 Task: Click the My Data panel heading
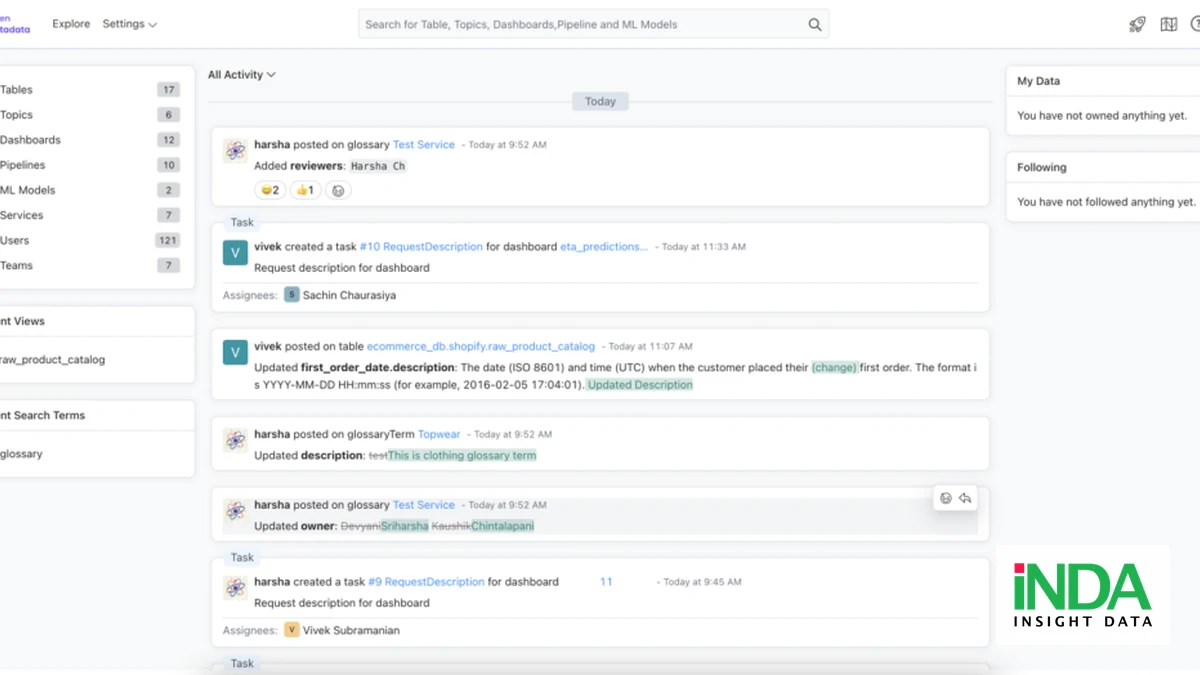pyautogui.click(x=1038, y=81)
